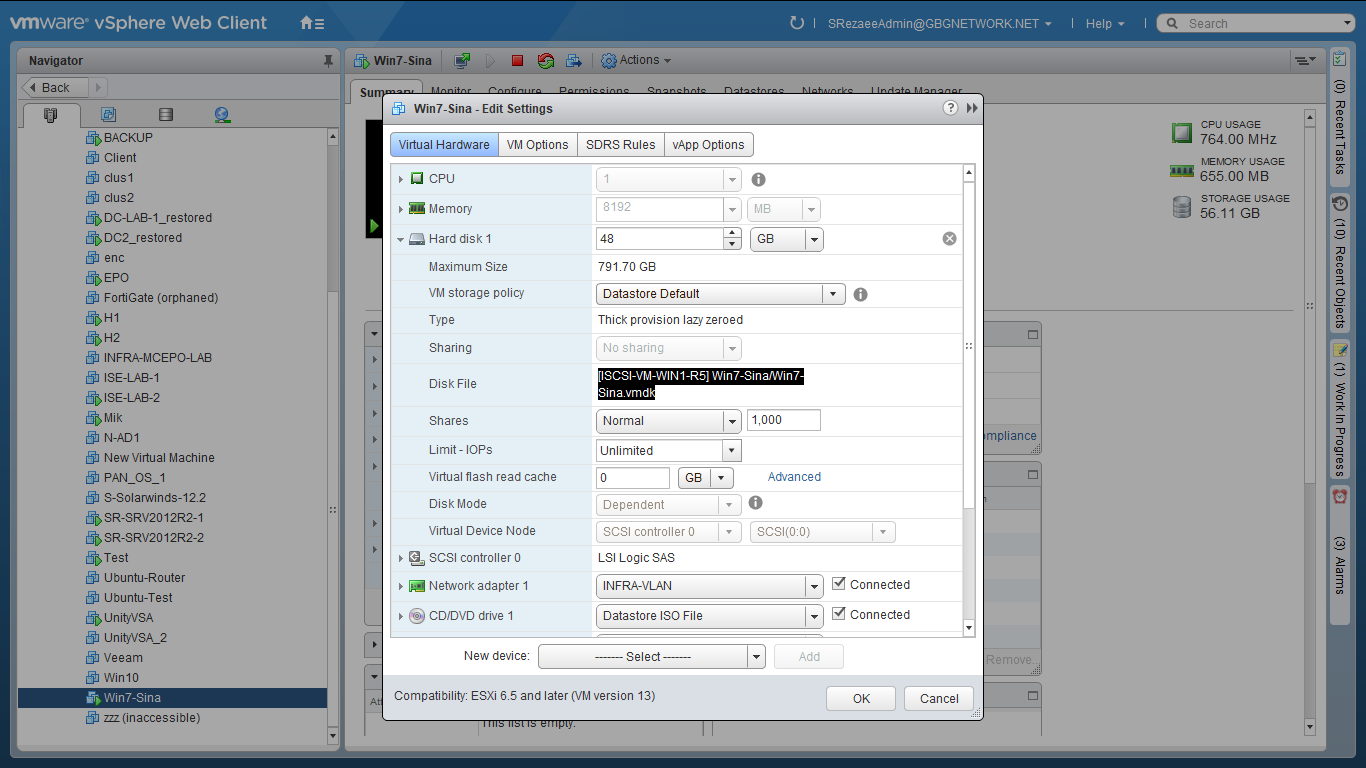Open VM storage policy dropdown
Image resolution: width=1366 pixels, height=768 pixels.
[x=721, y=294]
